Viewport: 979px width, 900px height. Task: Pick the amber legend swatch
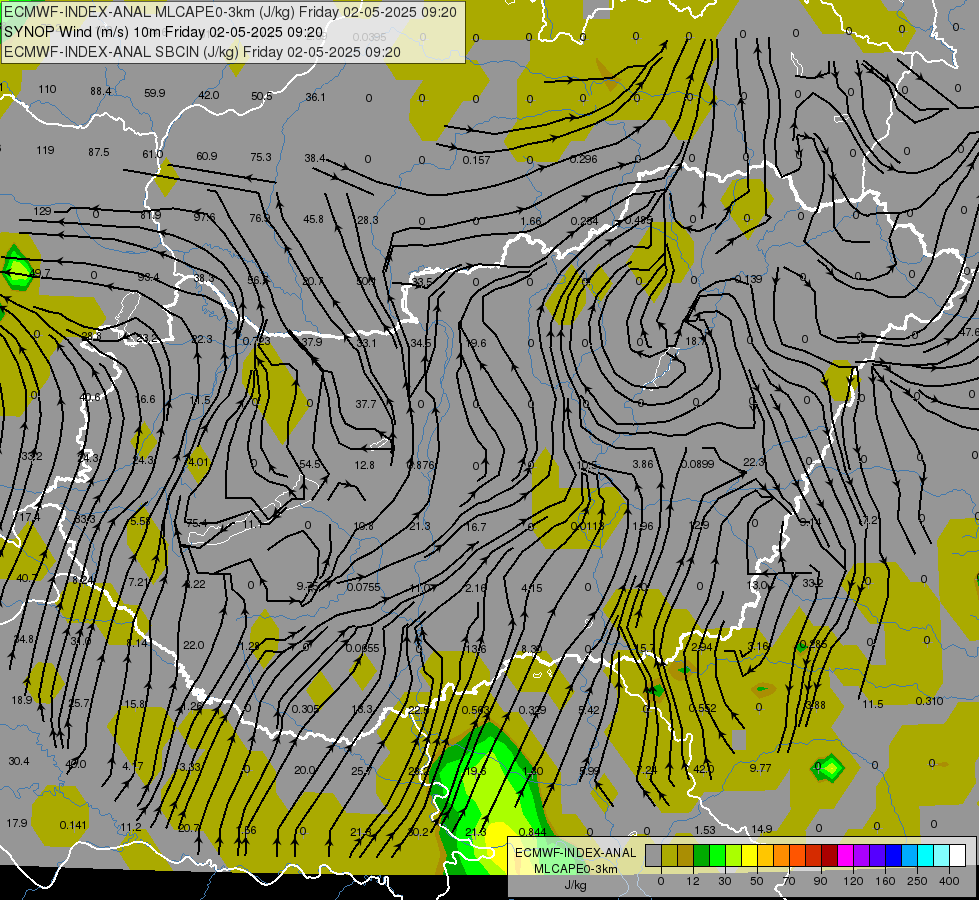click(x=765, y=856)
